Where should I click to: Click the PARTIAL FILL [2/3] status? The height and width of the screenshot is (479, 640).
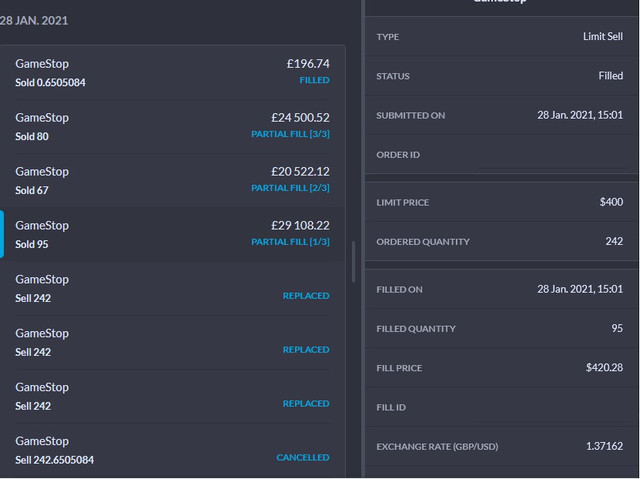[x=290, y=188]
